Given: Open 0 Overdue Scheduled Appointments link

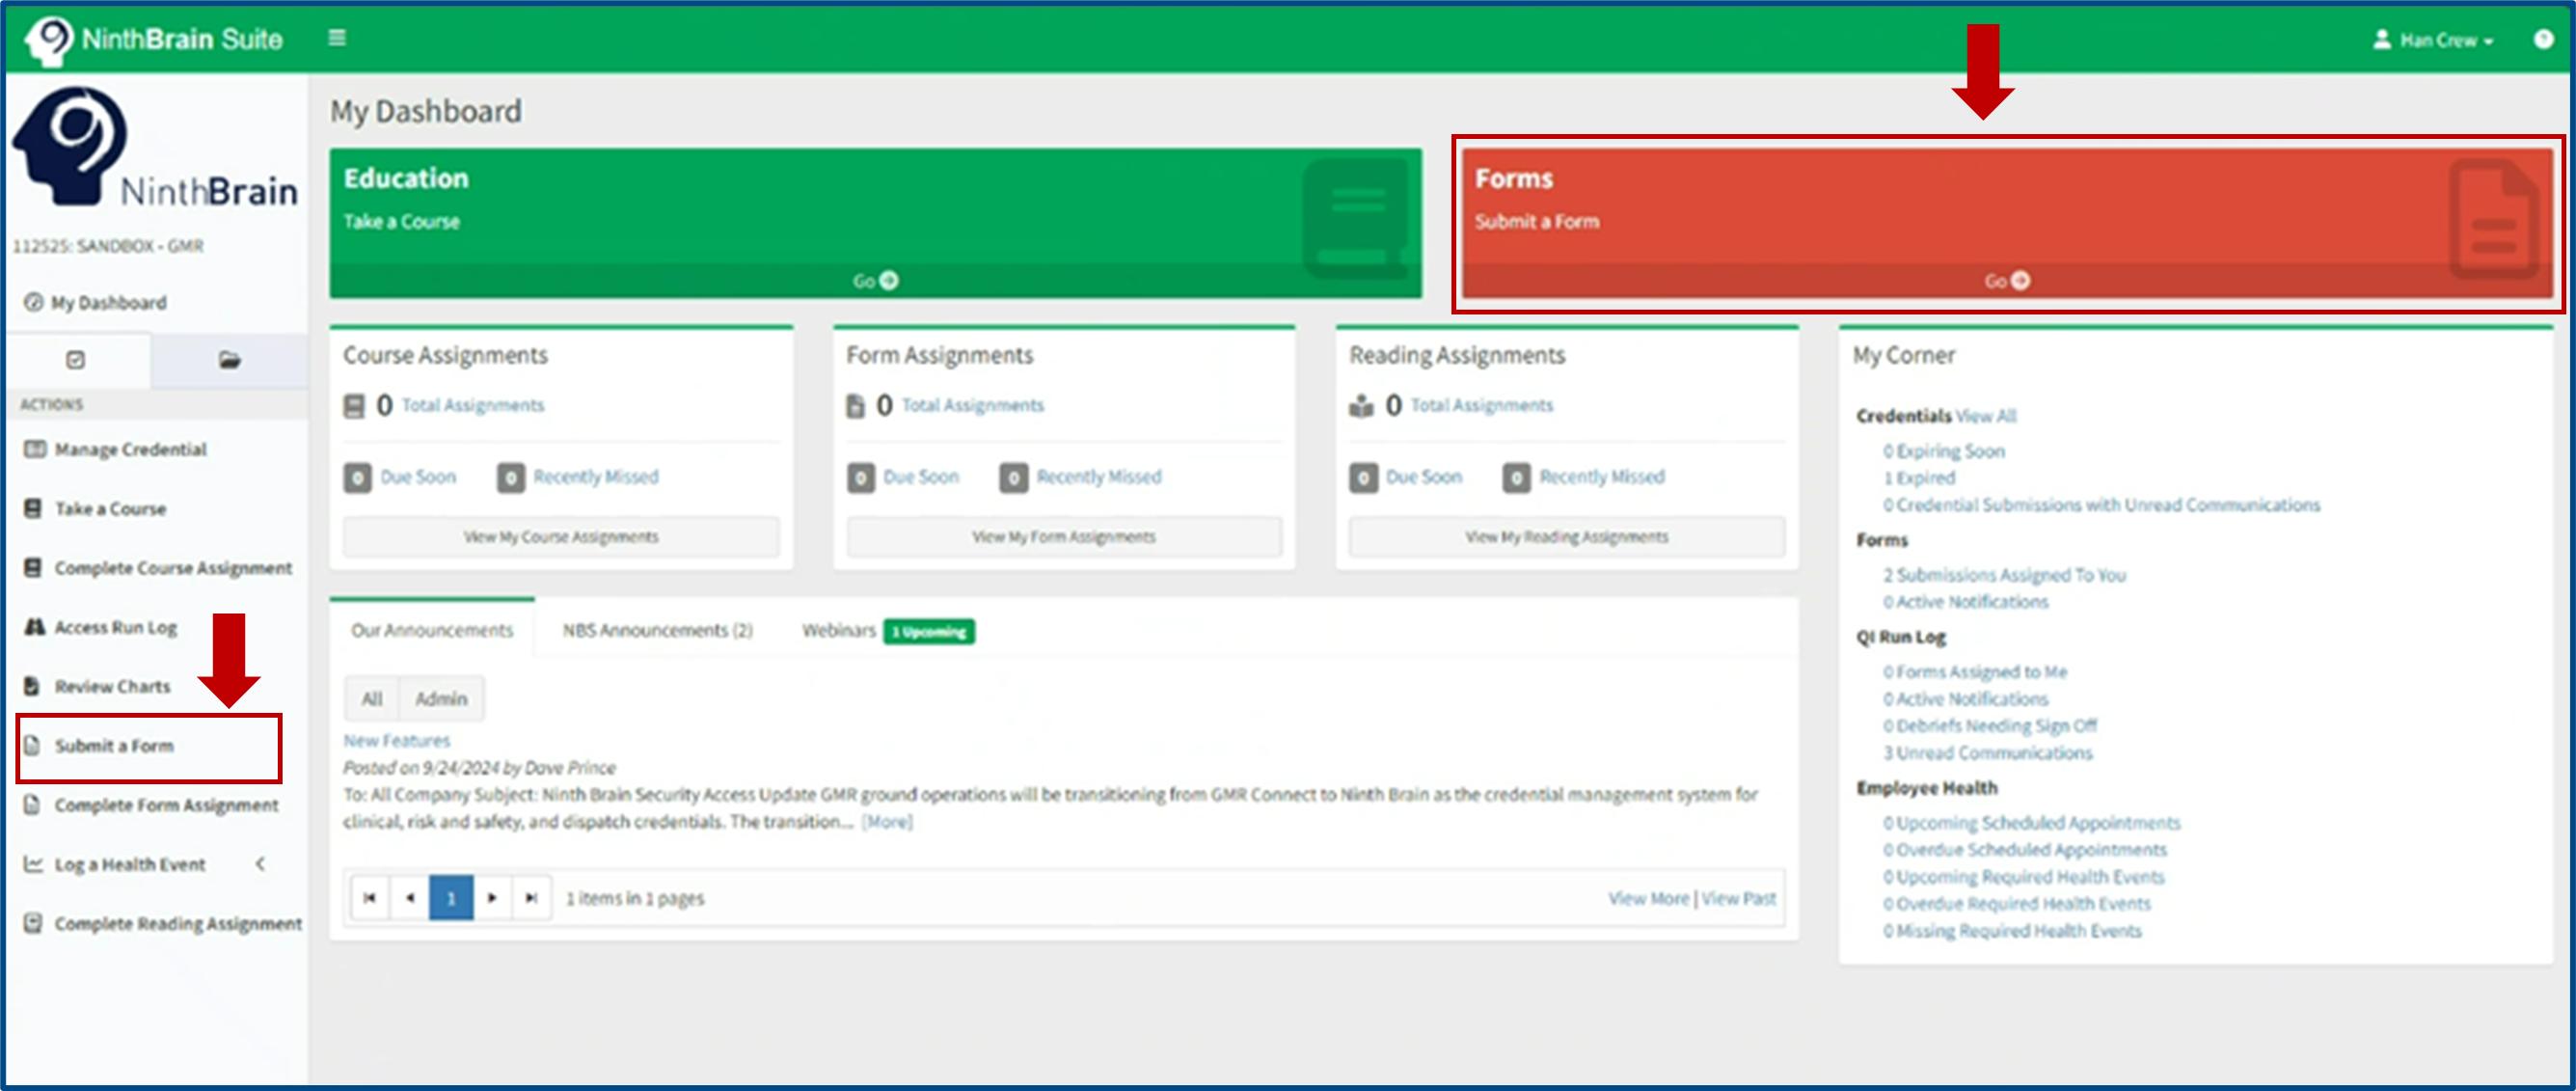Looking at the screenshot, I should (2025, 850).
